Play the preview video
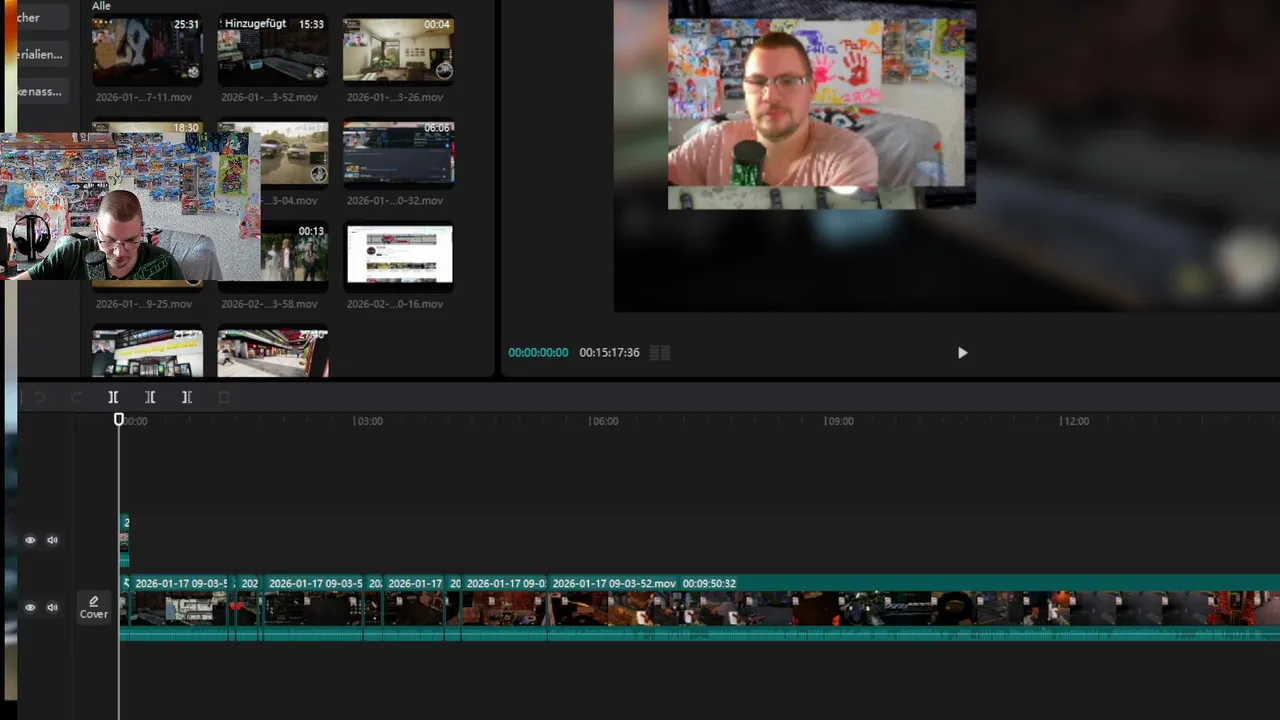The height and width of the screenshot is (720, 1280). pos(962,352)
